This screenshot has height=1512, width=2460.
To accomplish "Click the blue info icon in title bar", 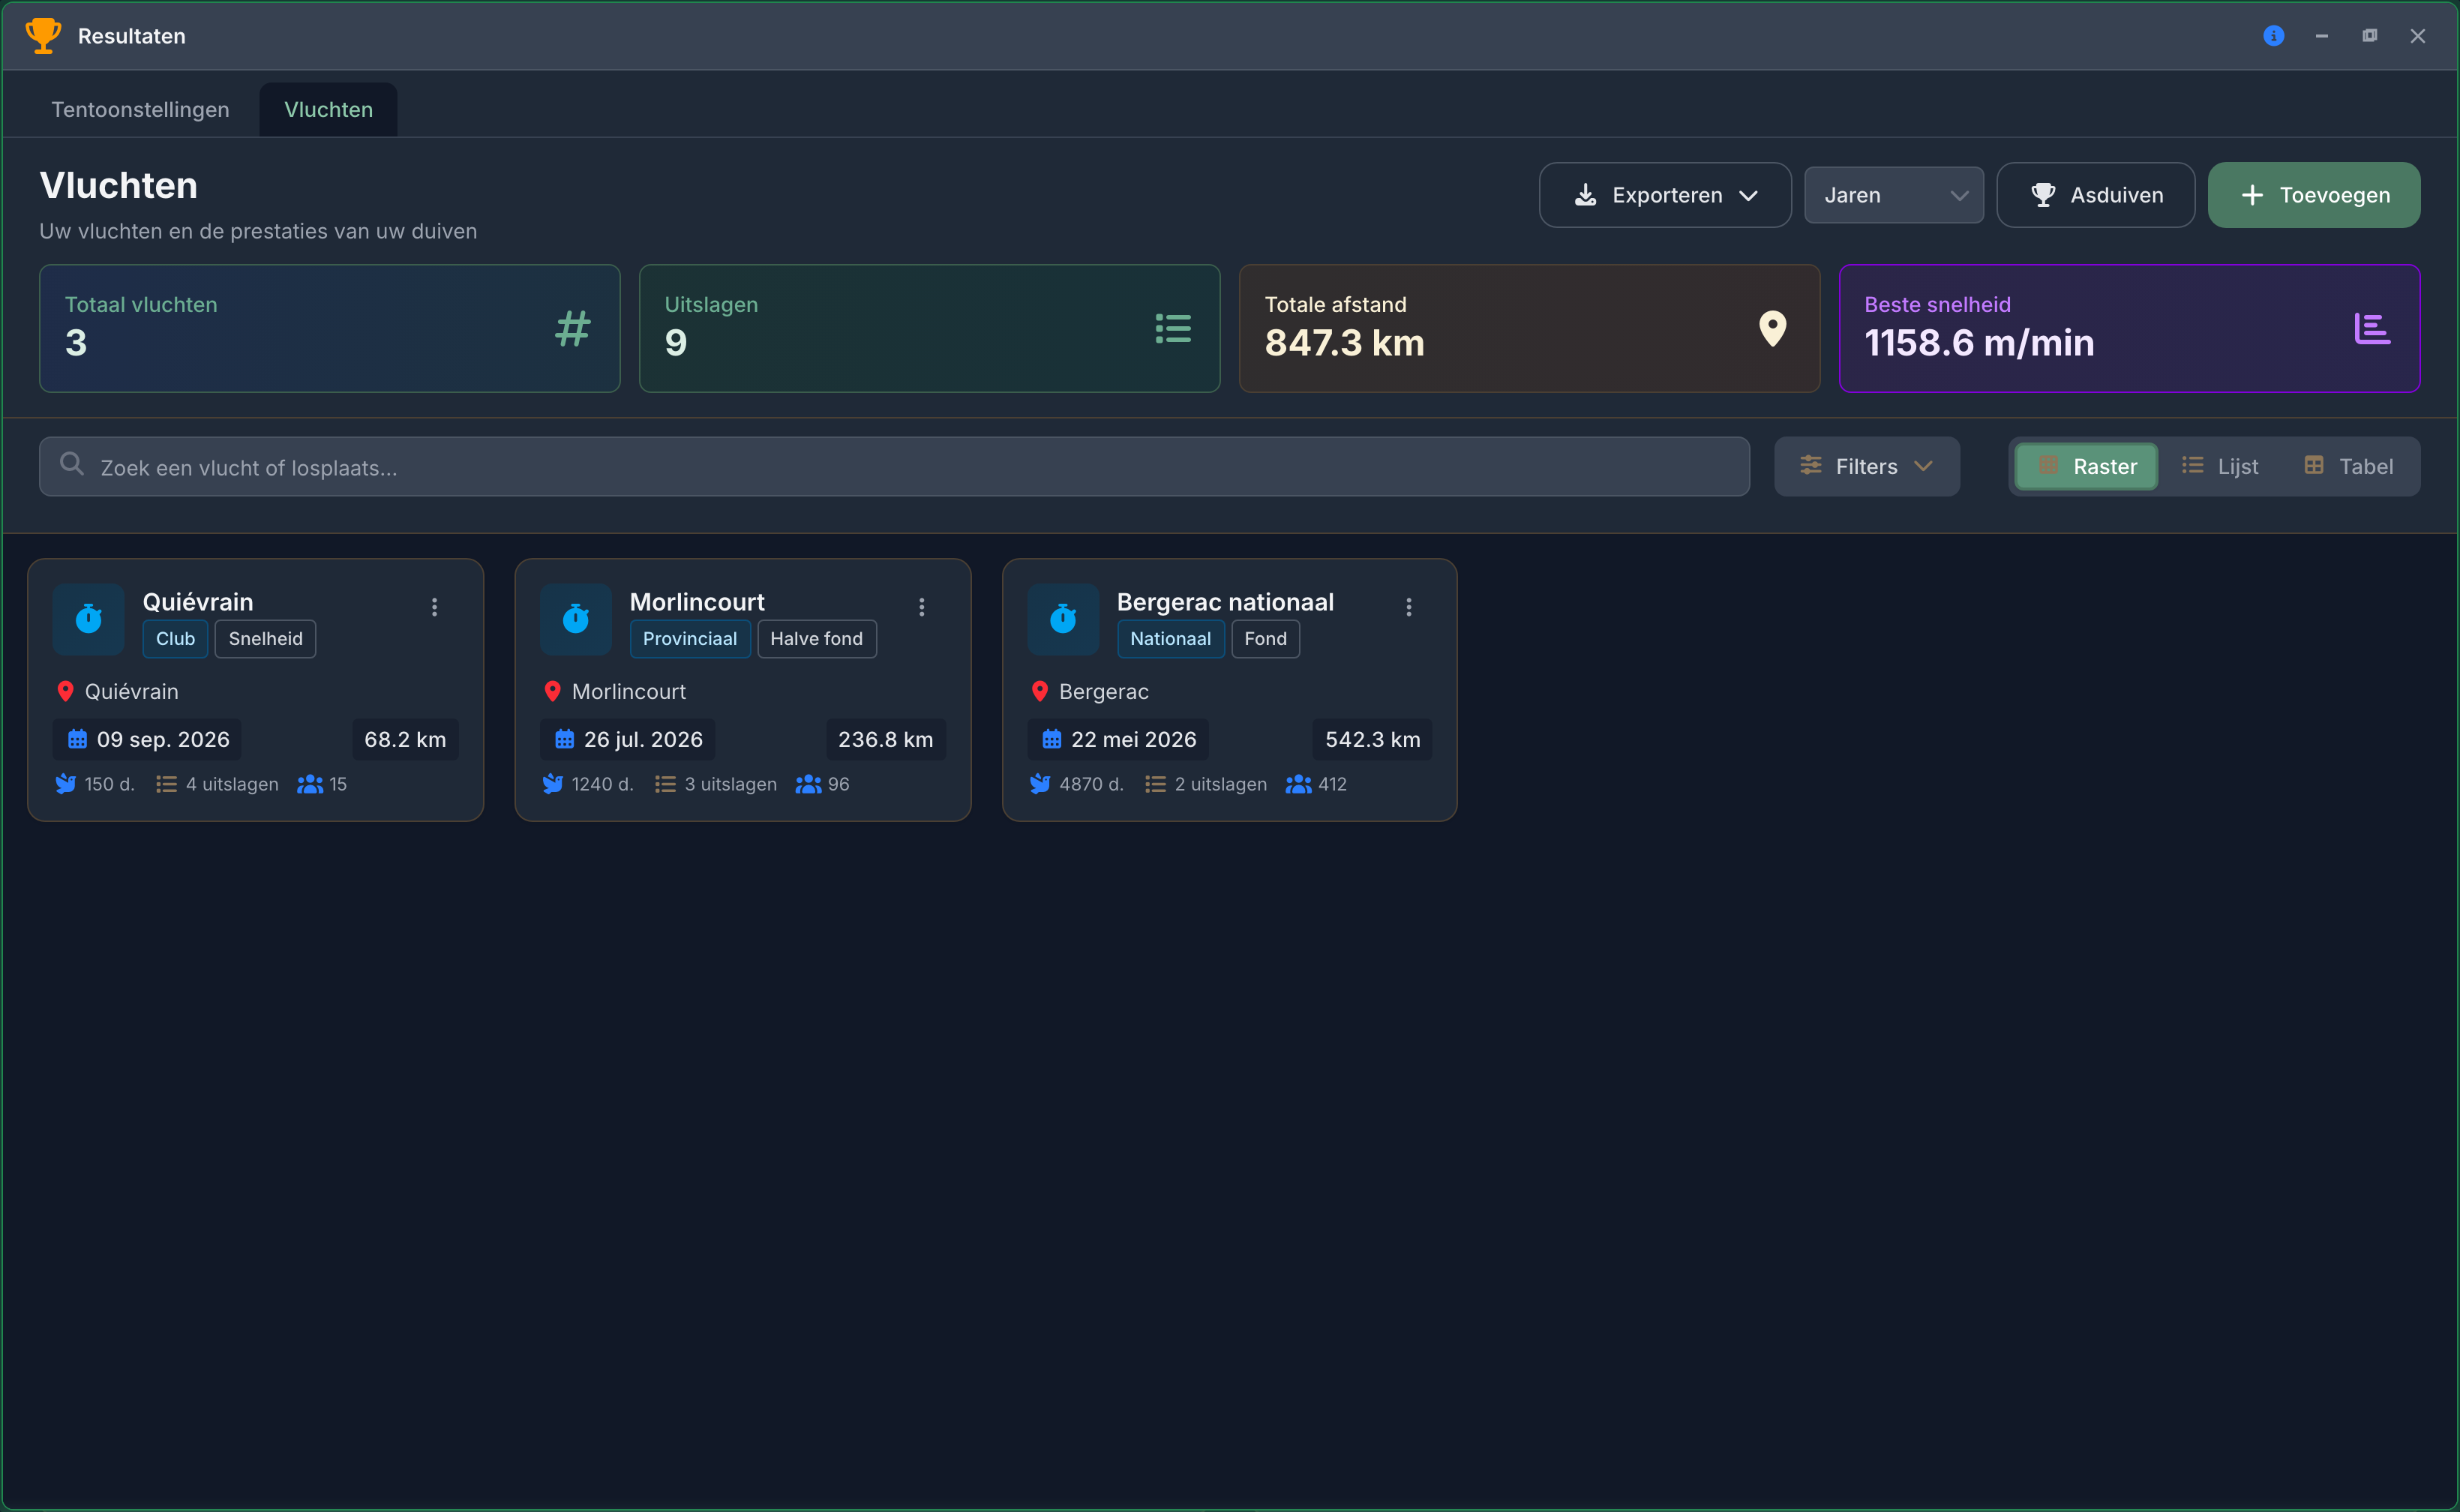I will point(2273,36).
